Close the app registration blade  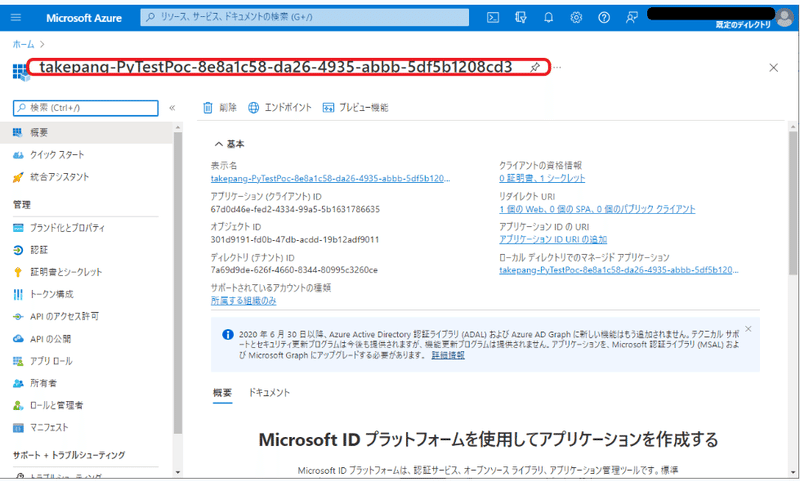coord(773,67)
